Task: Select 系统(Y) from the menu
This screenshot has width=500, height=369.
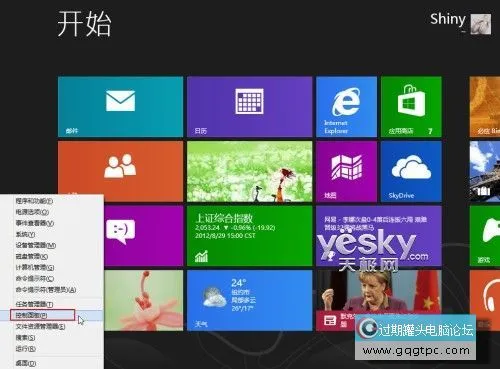Action: [x=25, y=234]
